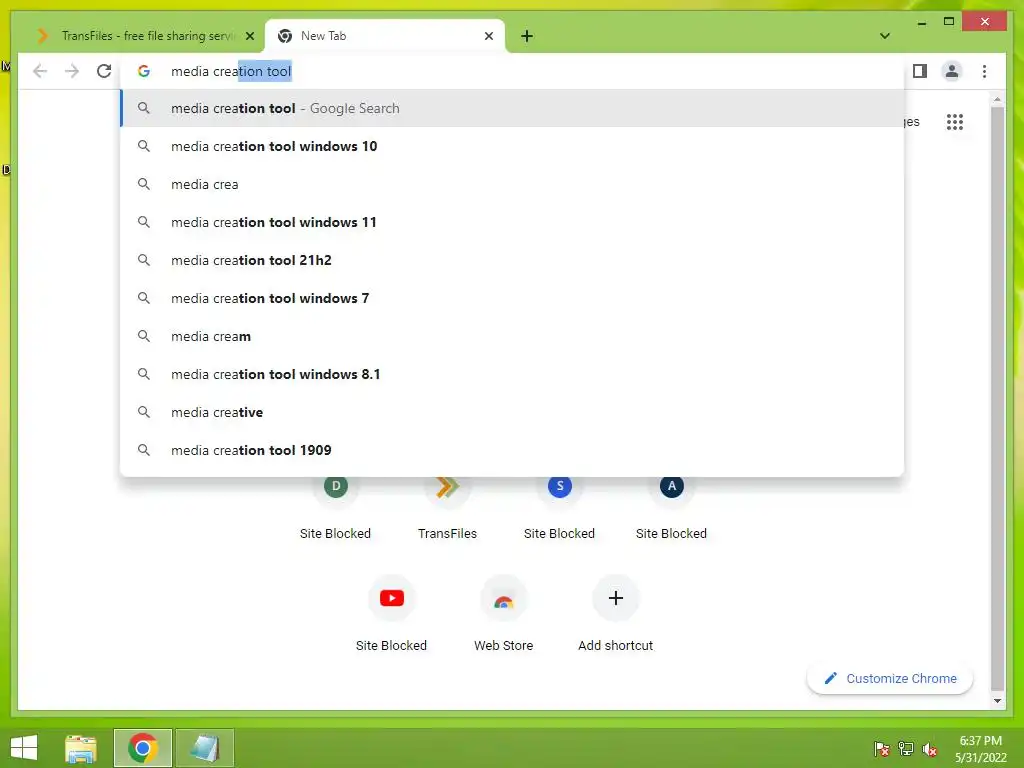Open the profile avatar button
Viewport: 1024px width, 768px height.
click(952, 71)
